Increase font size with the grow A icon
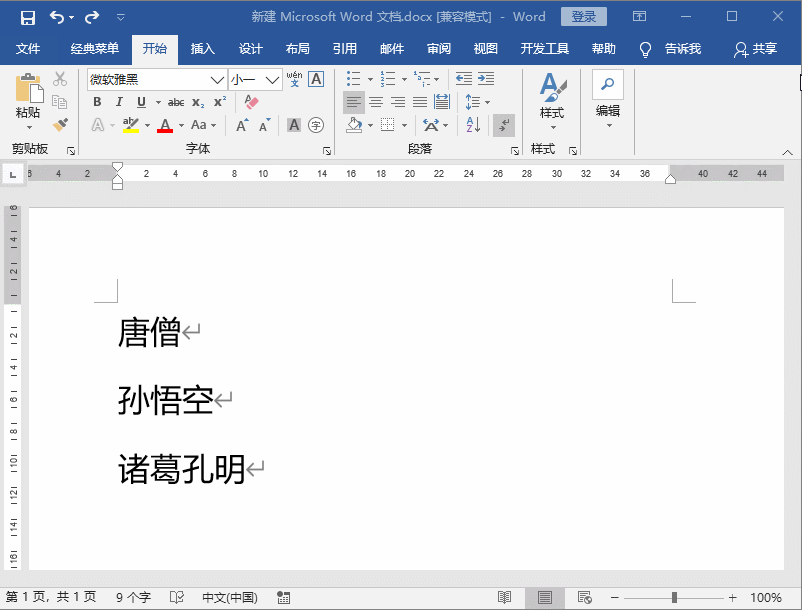 pos(242,125)
